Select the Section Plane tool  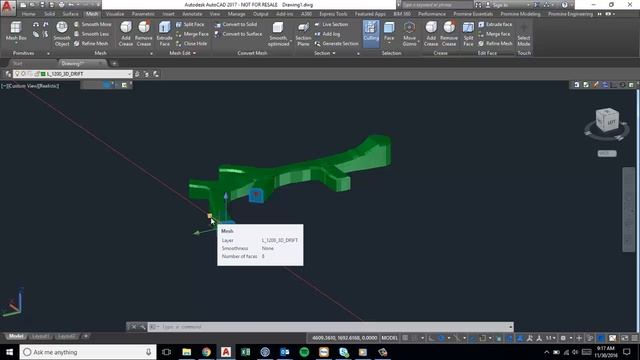click(303, 33)
